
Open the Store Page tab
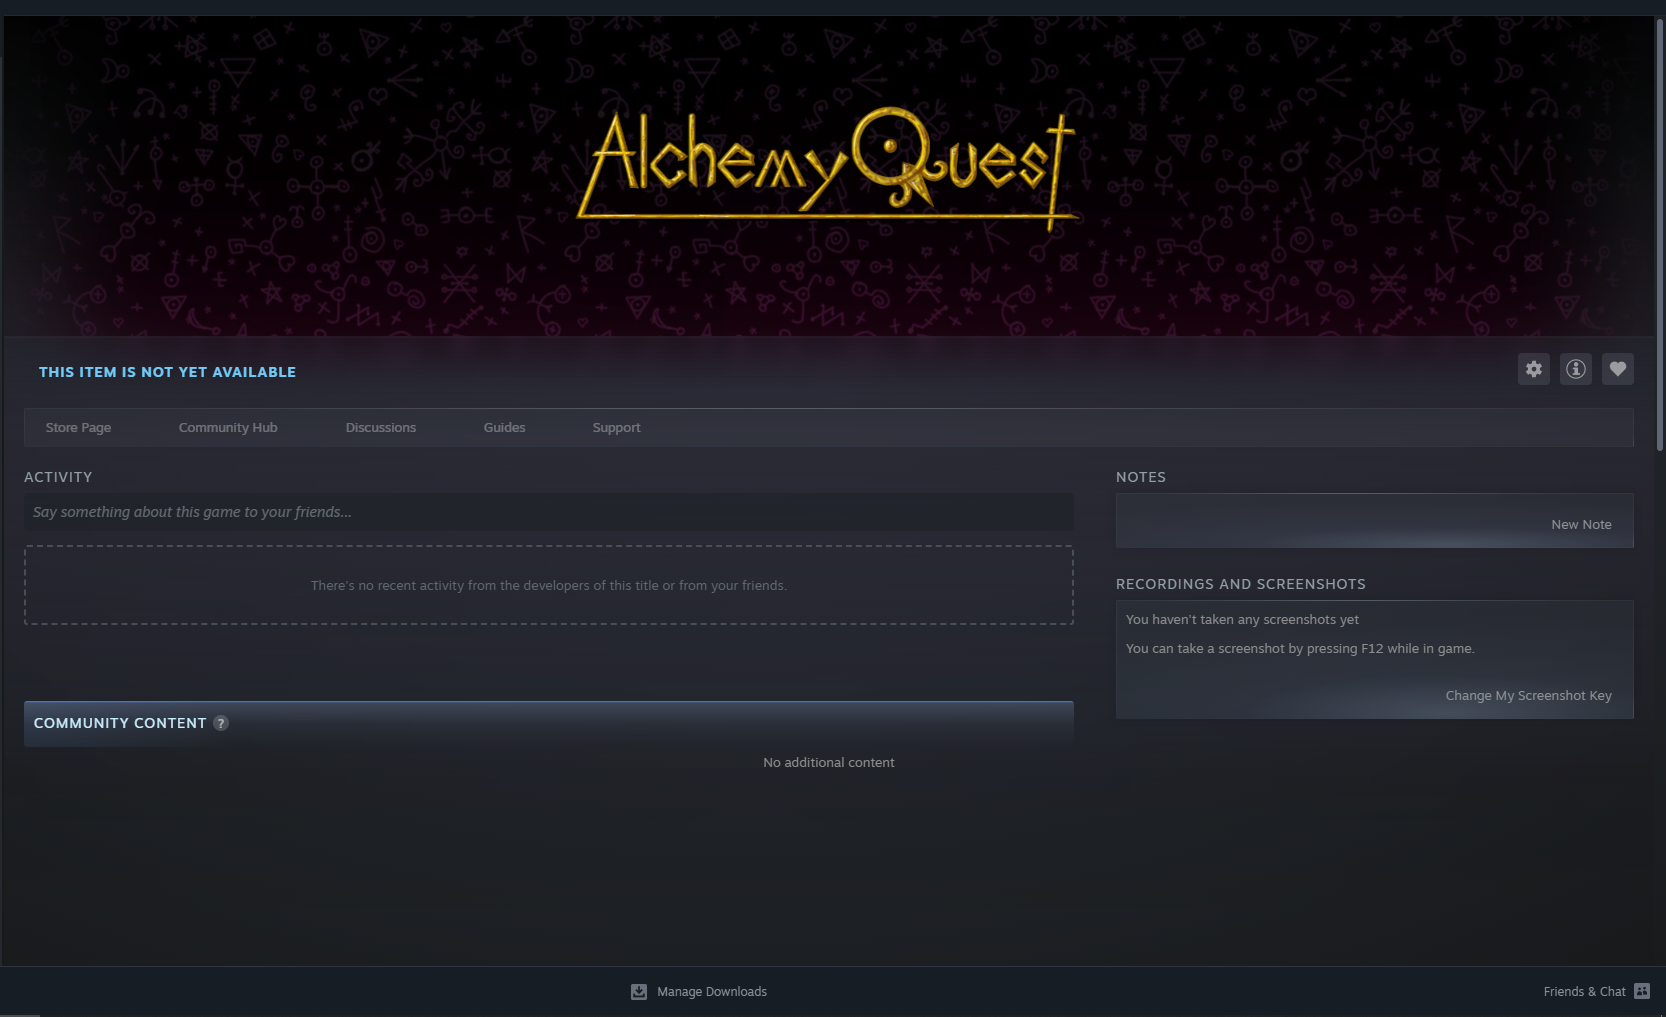coord(78,427)
